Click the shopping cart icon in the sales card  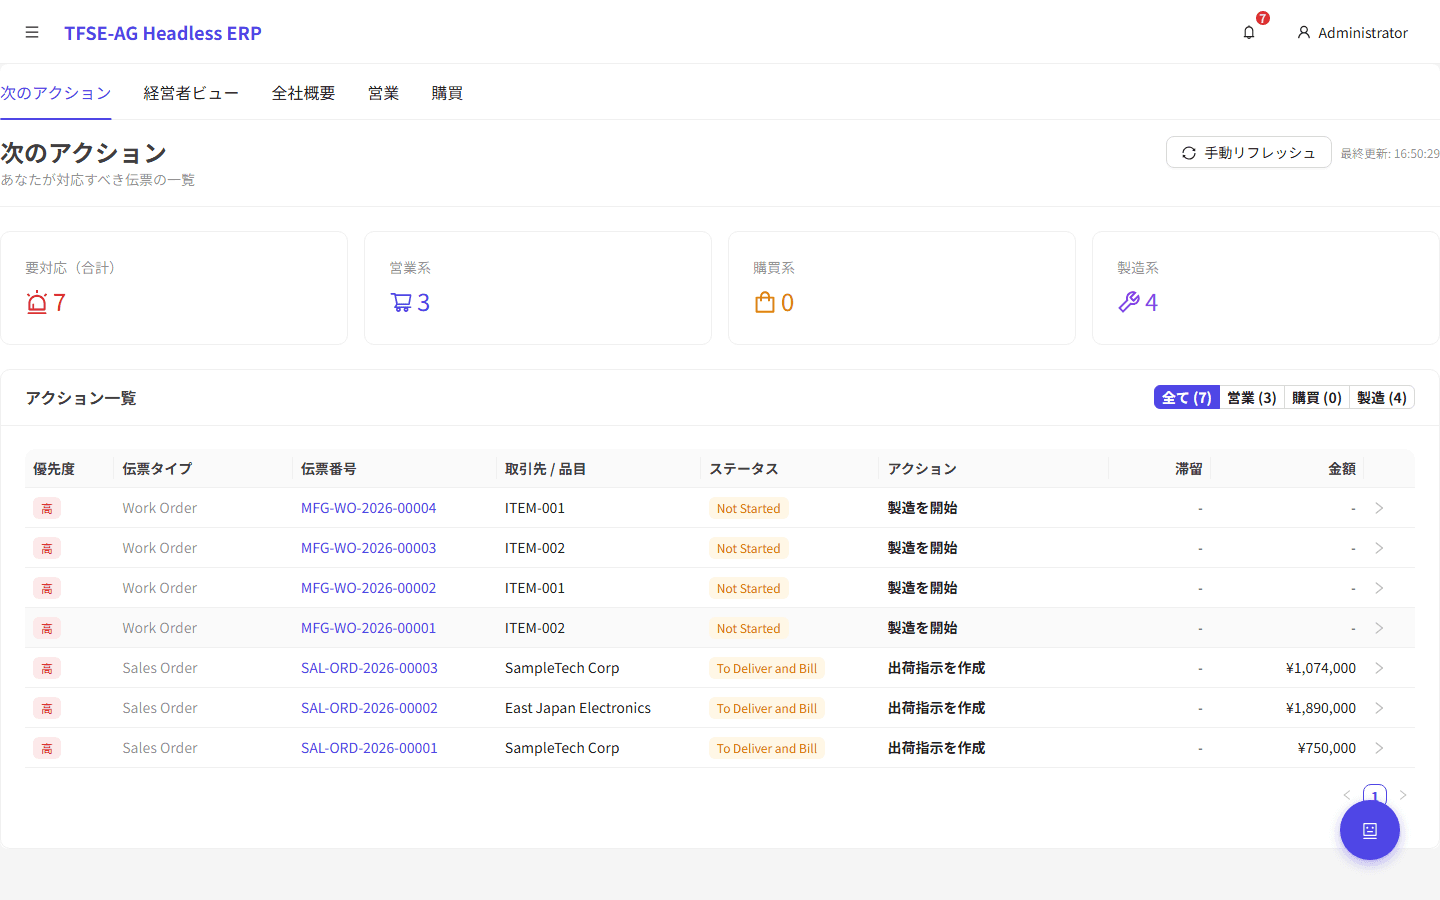click(x=401, y=302)
